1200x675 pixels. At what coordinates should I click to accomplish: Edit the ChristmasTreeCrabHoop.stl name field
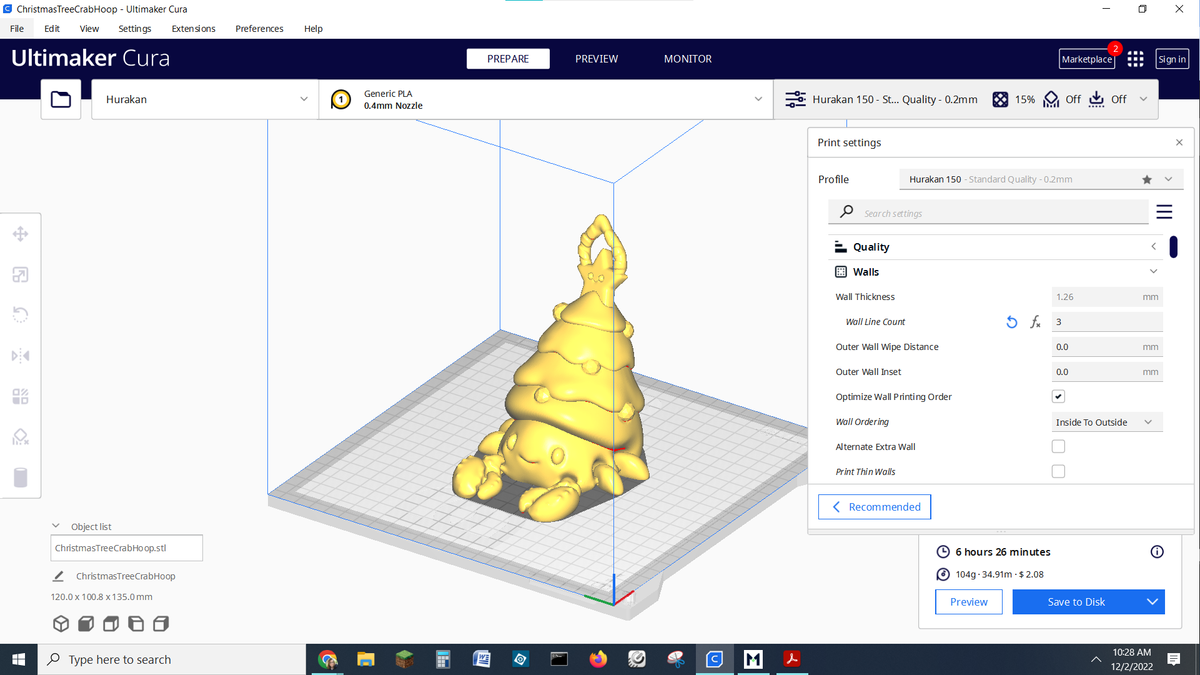click(x=126, y=548)
